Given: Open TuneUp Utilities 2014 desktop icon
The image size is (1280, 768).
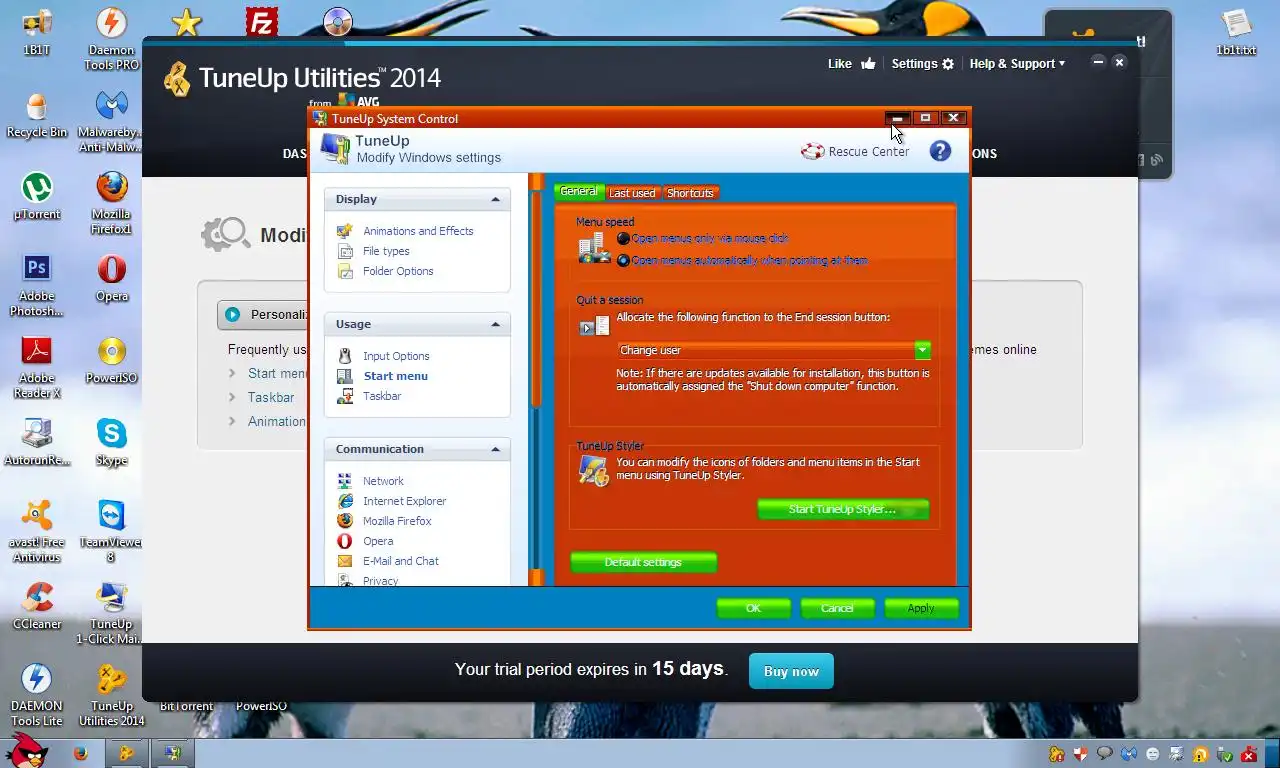Looking at the screenshot, I should pyautogui.click(x=111, y=695).
